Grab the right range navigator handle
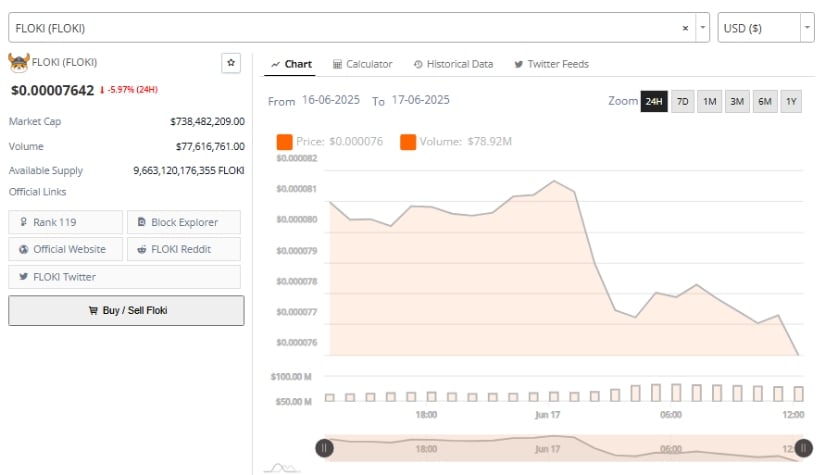825x475 pixels. click(803, 448)
